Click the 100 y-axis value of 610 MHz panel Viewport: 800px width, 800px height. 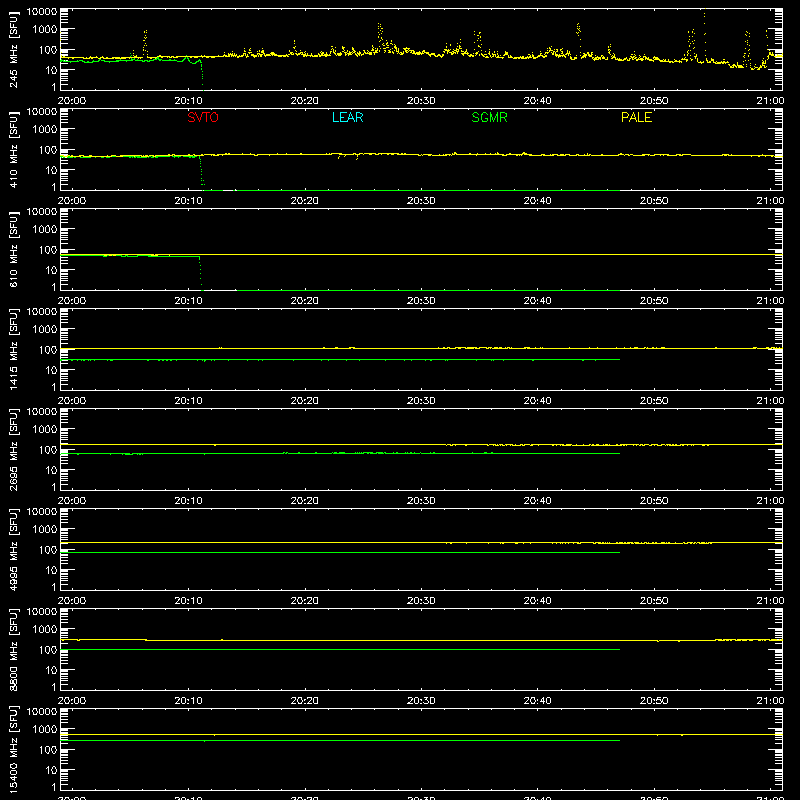(x=48, y=250)
